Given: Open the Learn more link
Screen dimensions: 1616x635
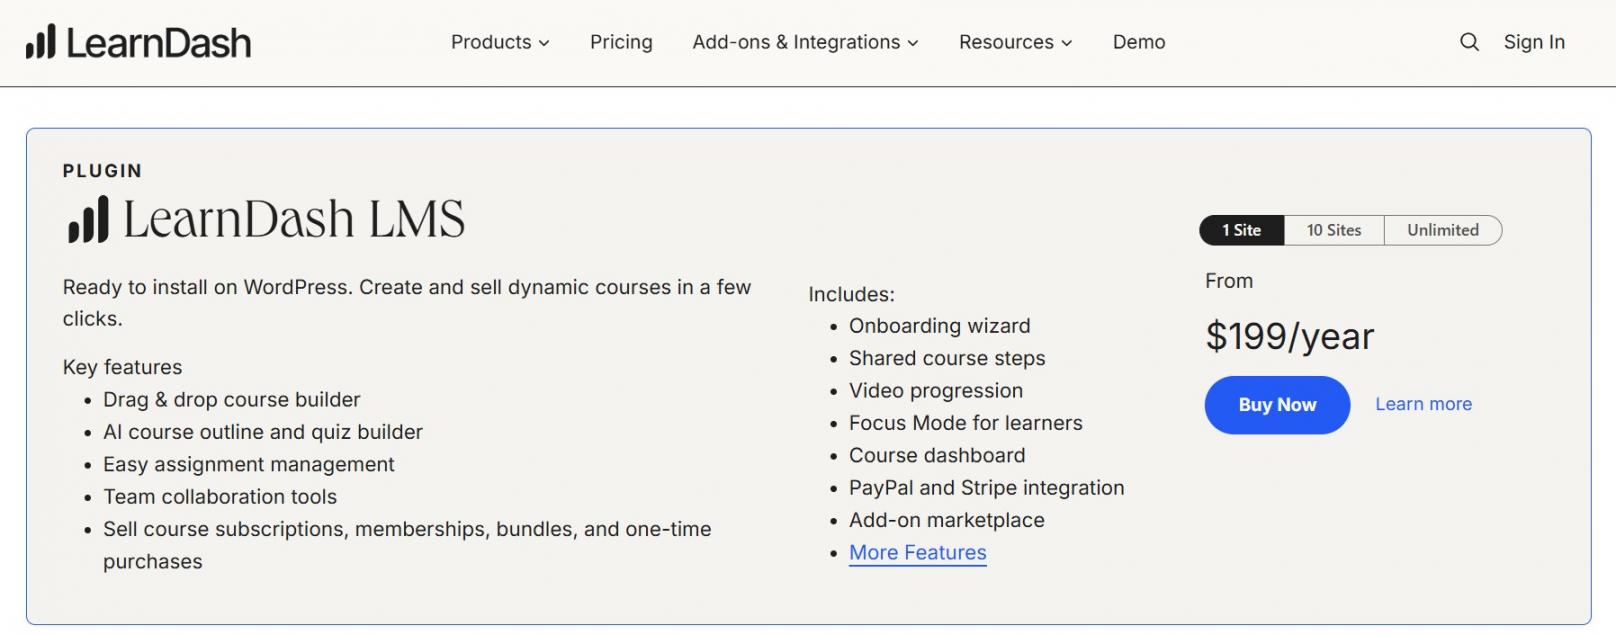Looking at the screenshot, I should tap(1423, 404).
